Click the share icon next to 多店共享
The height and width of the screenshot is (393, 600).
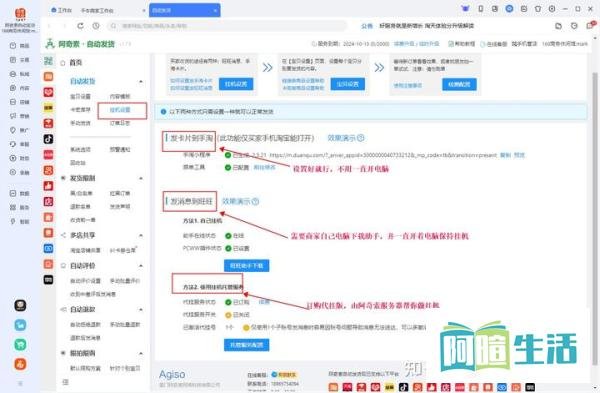[63, 235]
